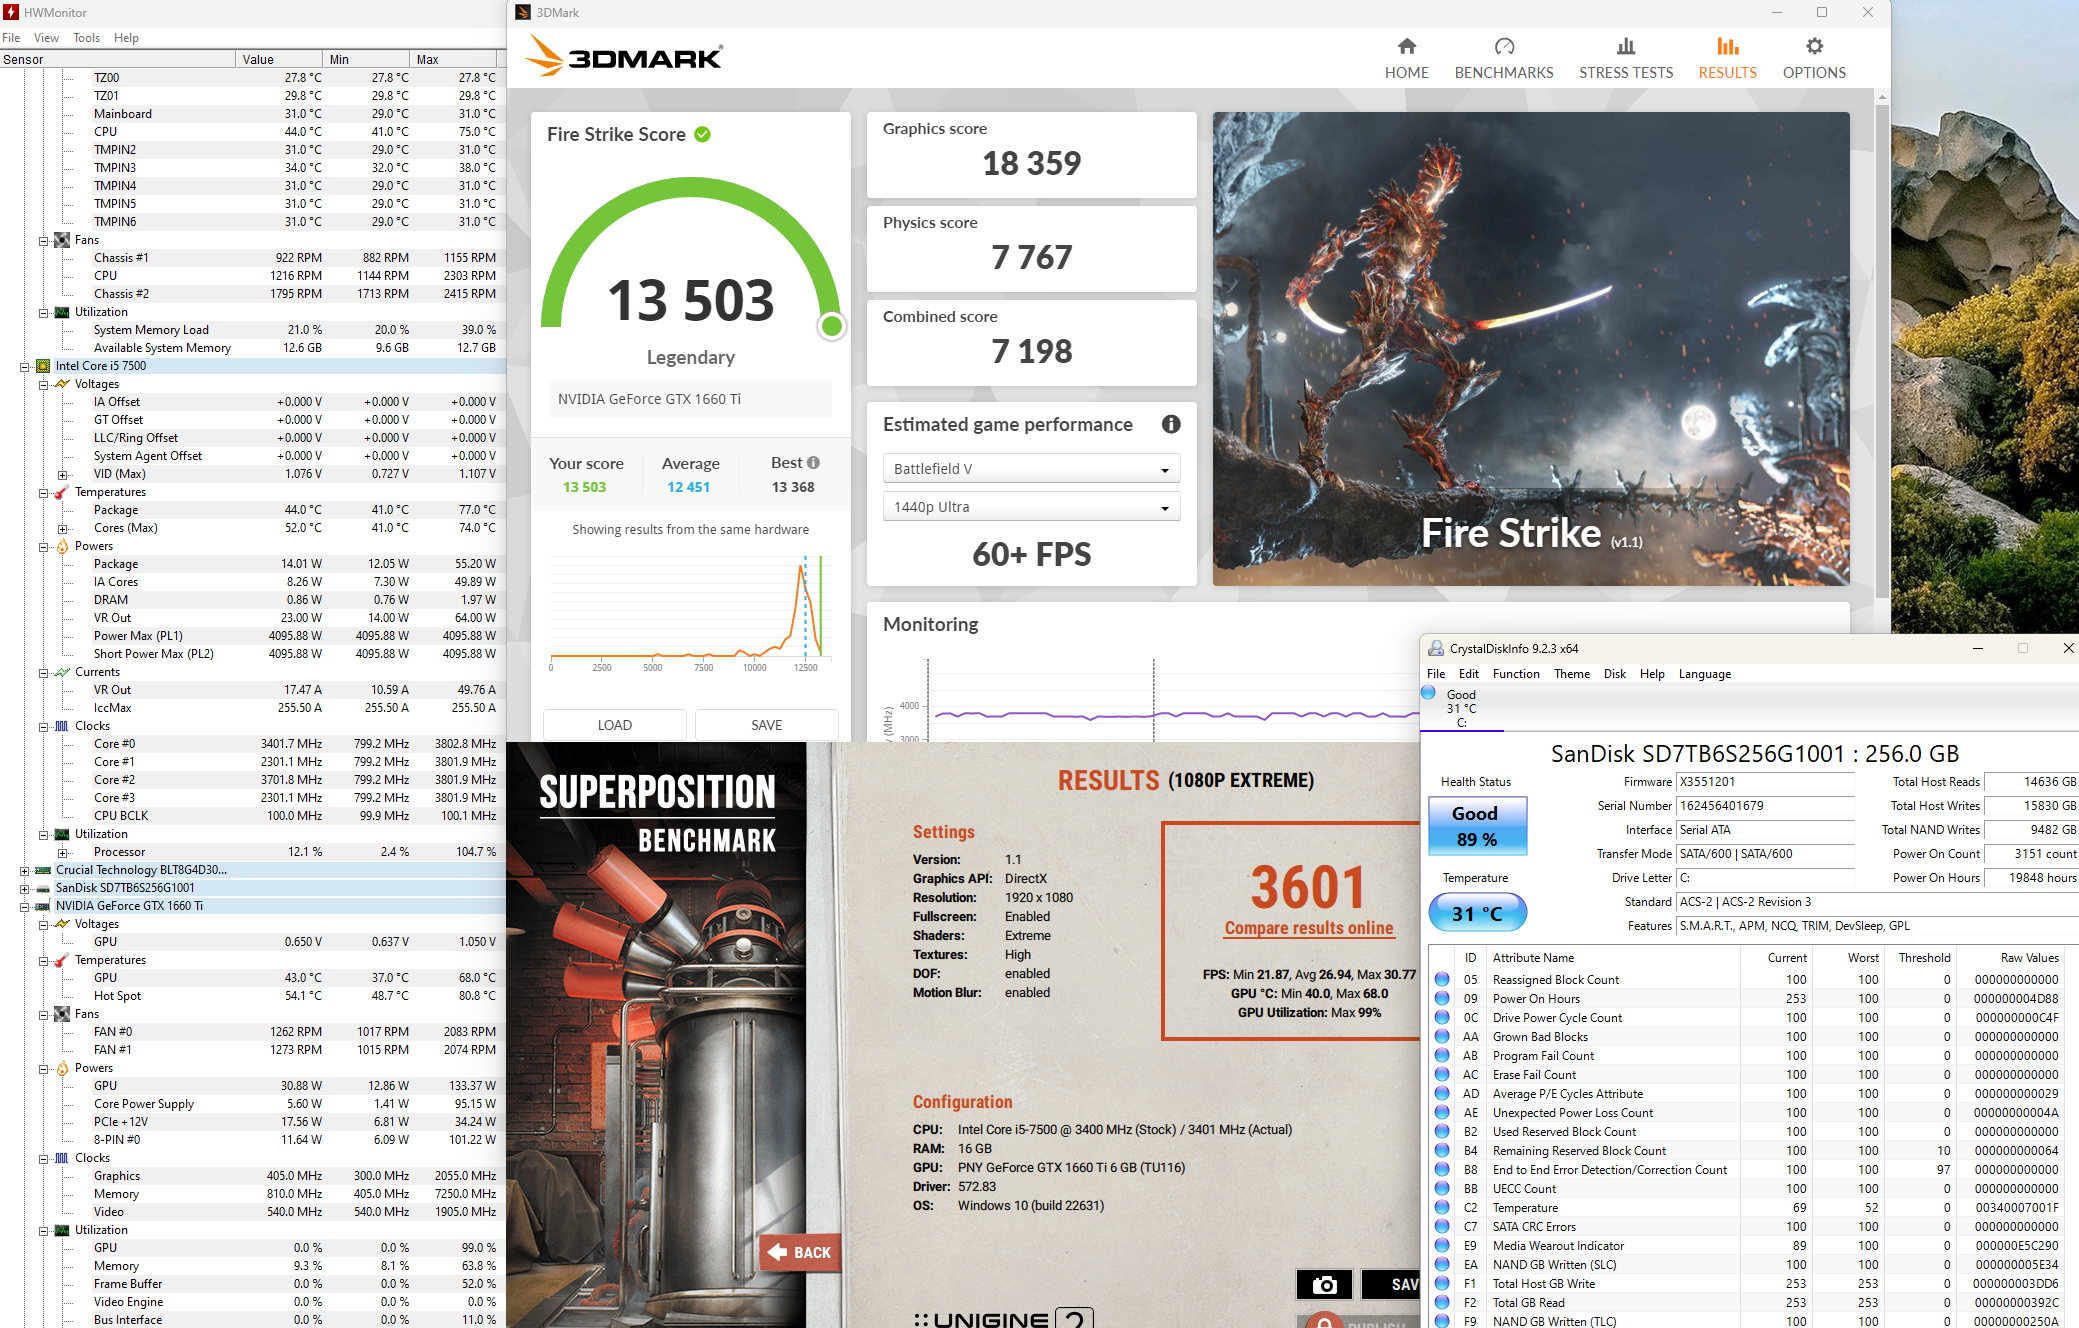Click Crucial Technology memory module icon
The width and height of the screenshot is (2079, 1328).
pos(43,870)
